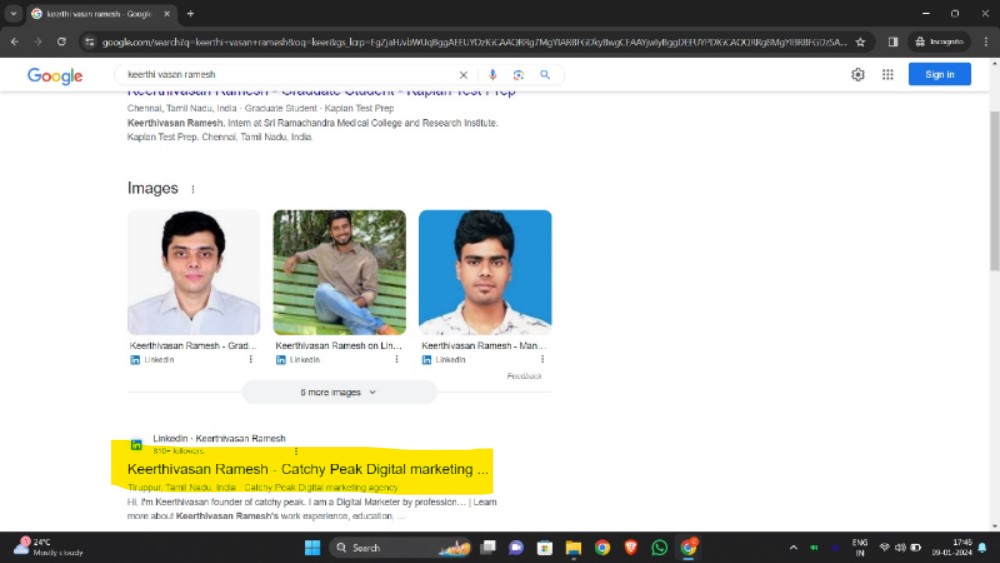
Task: Open the Keerthivasan Ramesh on LinkedIn bench photo
Action: (339, 272)
